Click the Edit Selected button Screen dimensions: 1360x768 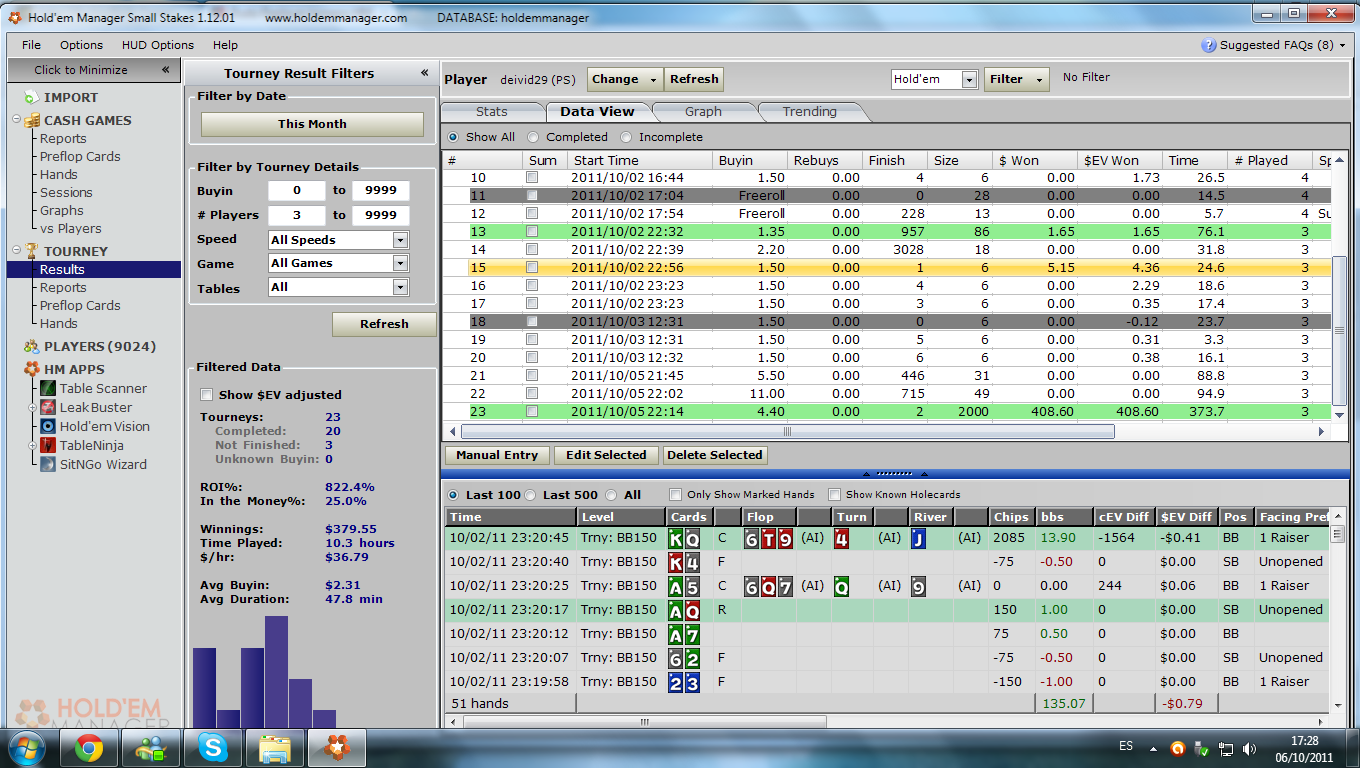(606, 455)
